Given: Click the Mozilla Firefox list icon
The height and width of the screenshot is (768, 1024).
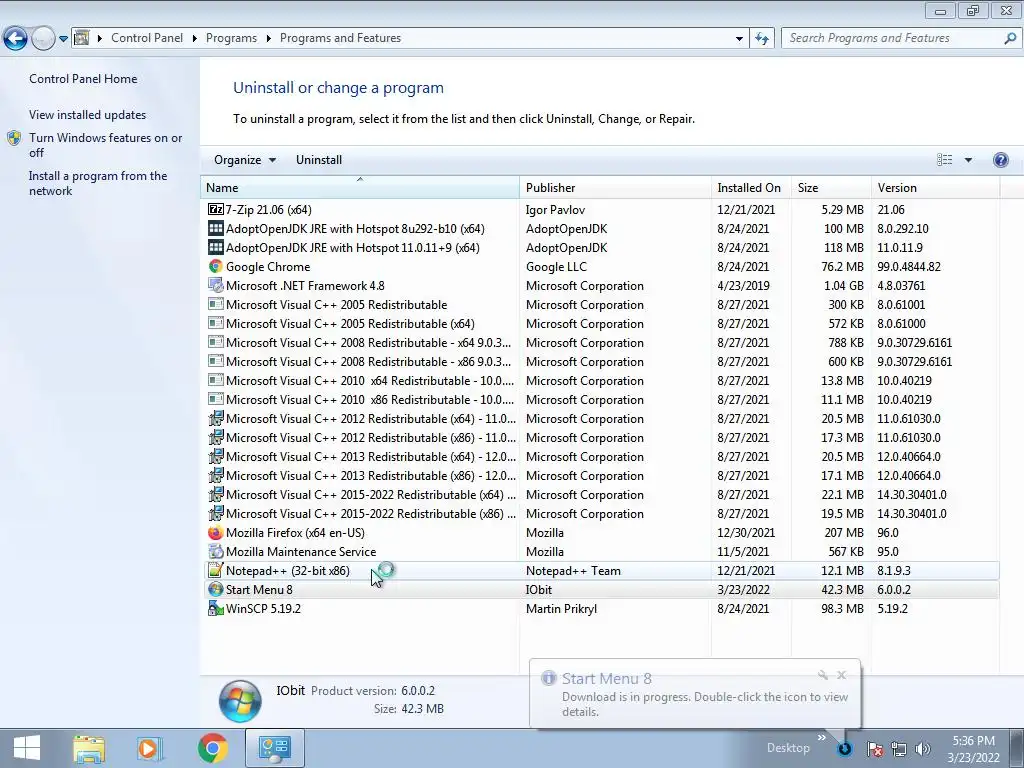Looking at the screenshot, I should [216, 533].
